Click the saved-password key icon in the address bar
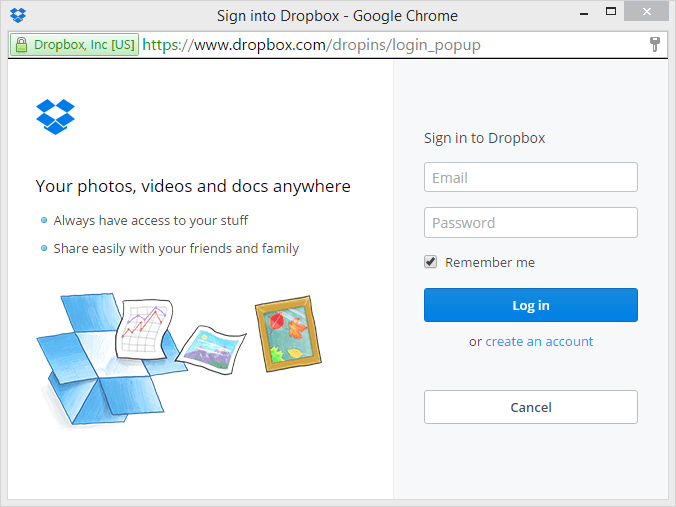This screenshot has height=507, width=676. click(x=654, y=44)
